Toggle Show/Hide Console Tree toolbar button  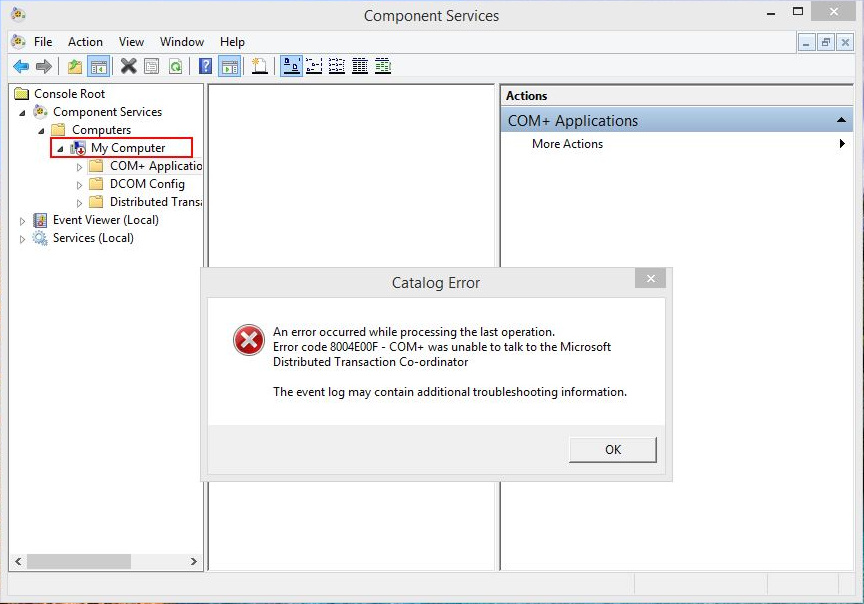[99, 67]
